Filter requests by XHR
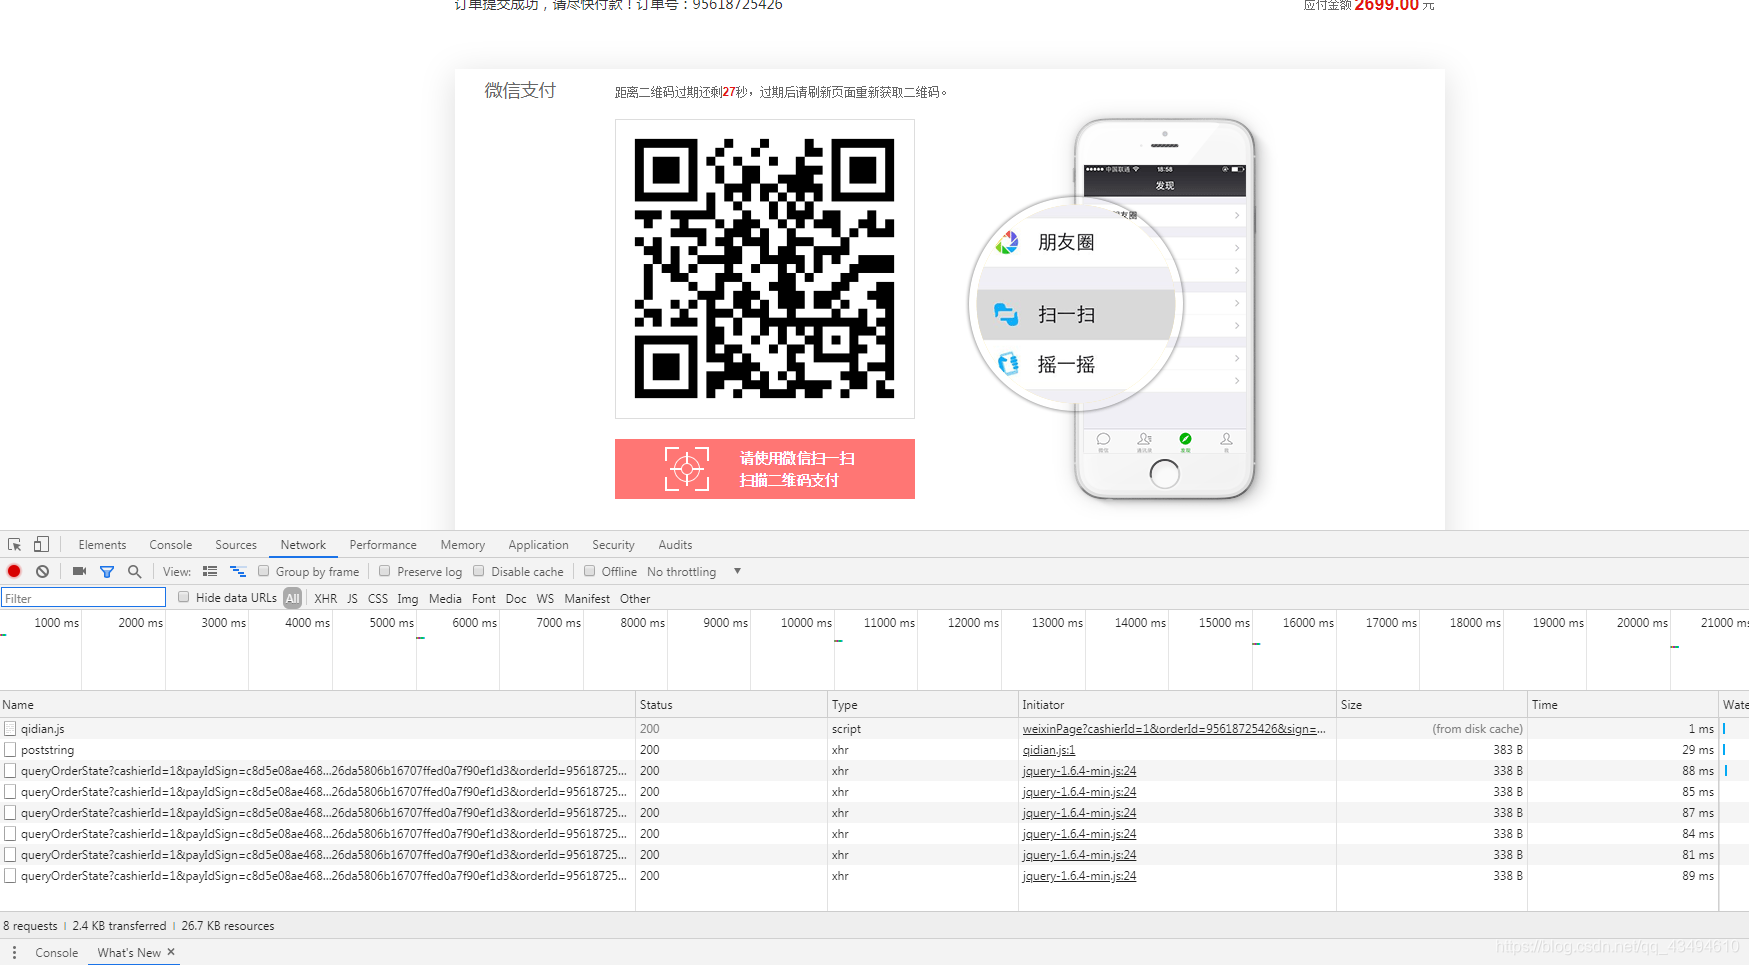1749x965 pixels. click(326, 599)
